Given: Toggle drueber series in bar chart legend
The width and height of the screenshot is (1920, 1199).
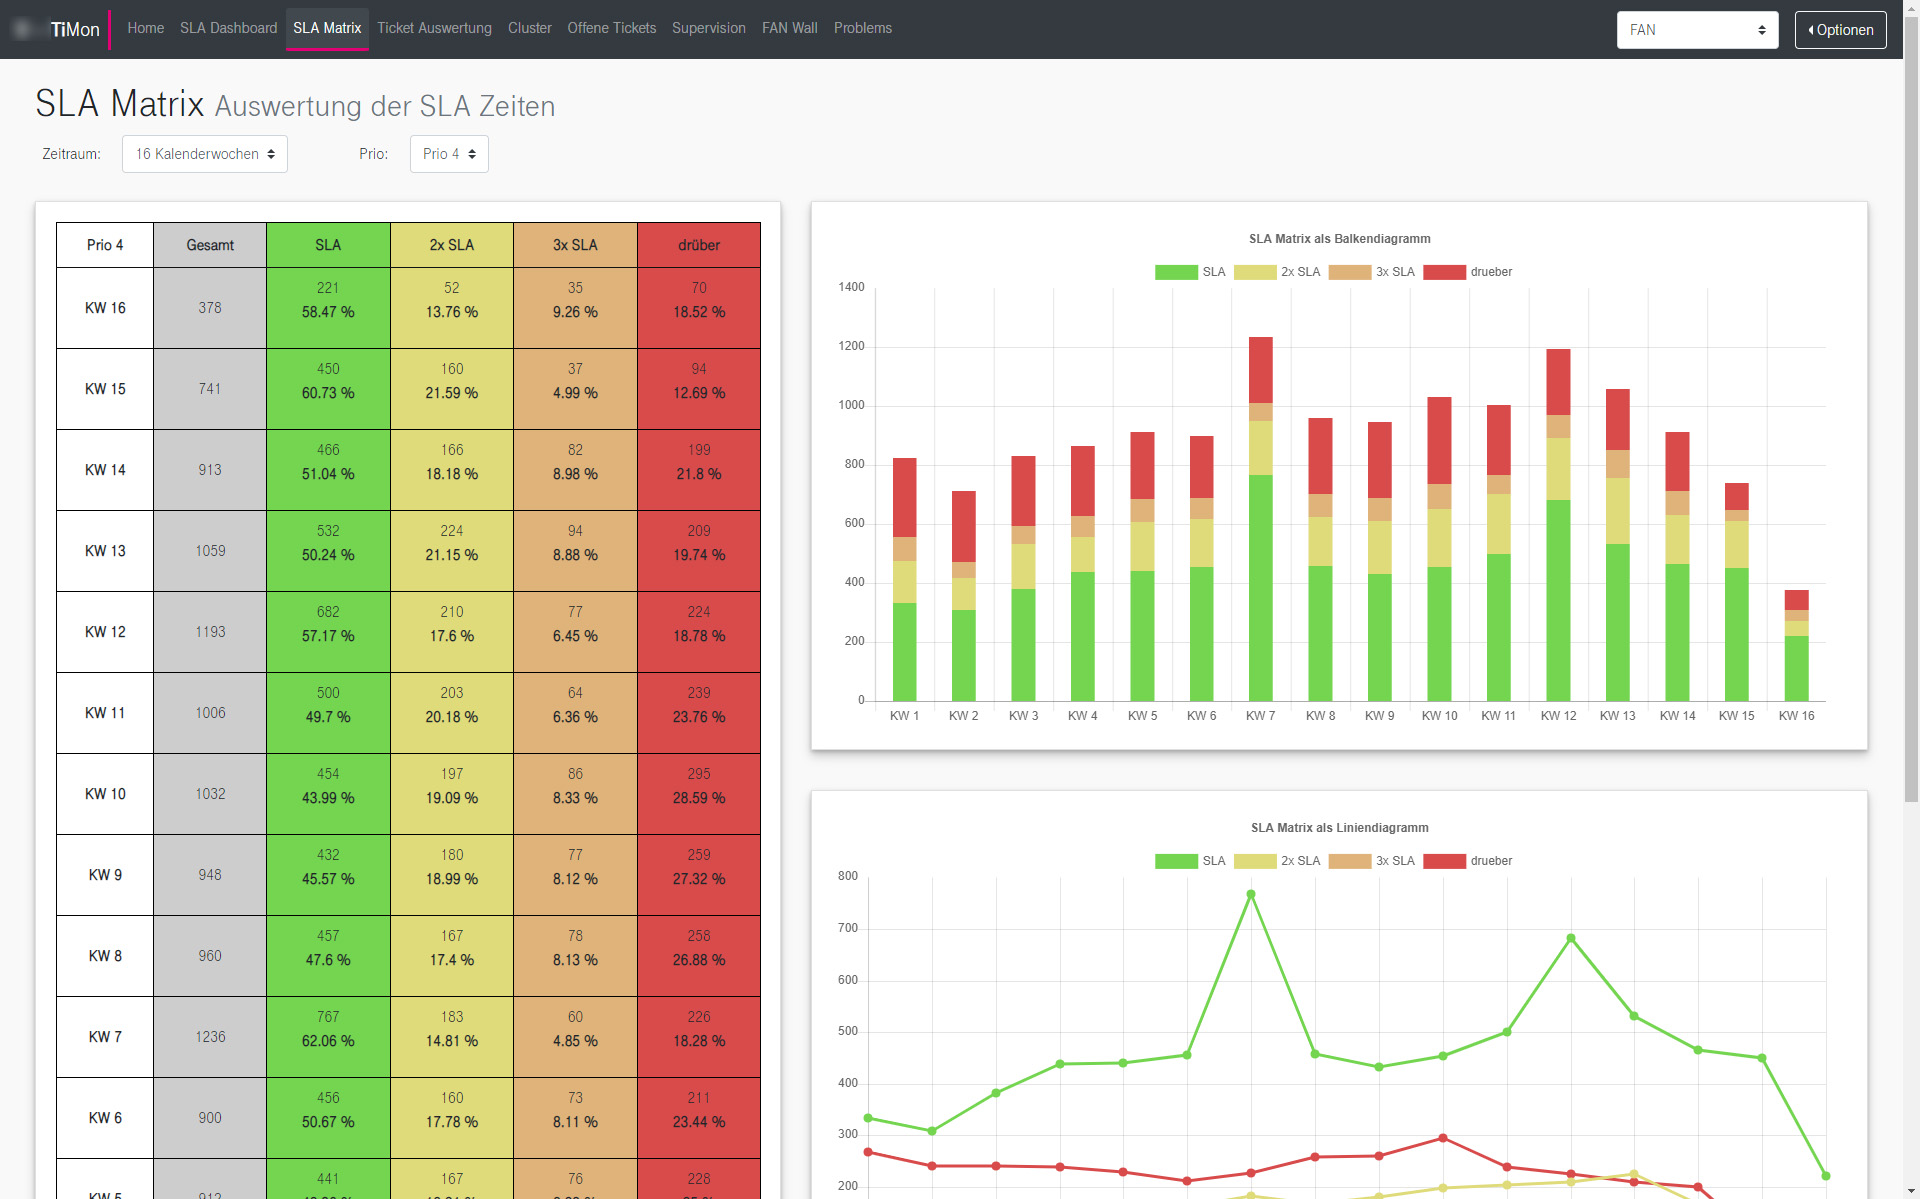Looking at the screenshot, I should tap(1468, 272).
